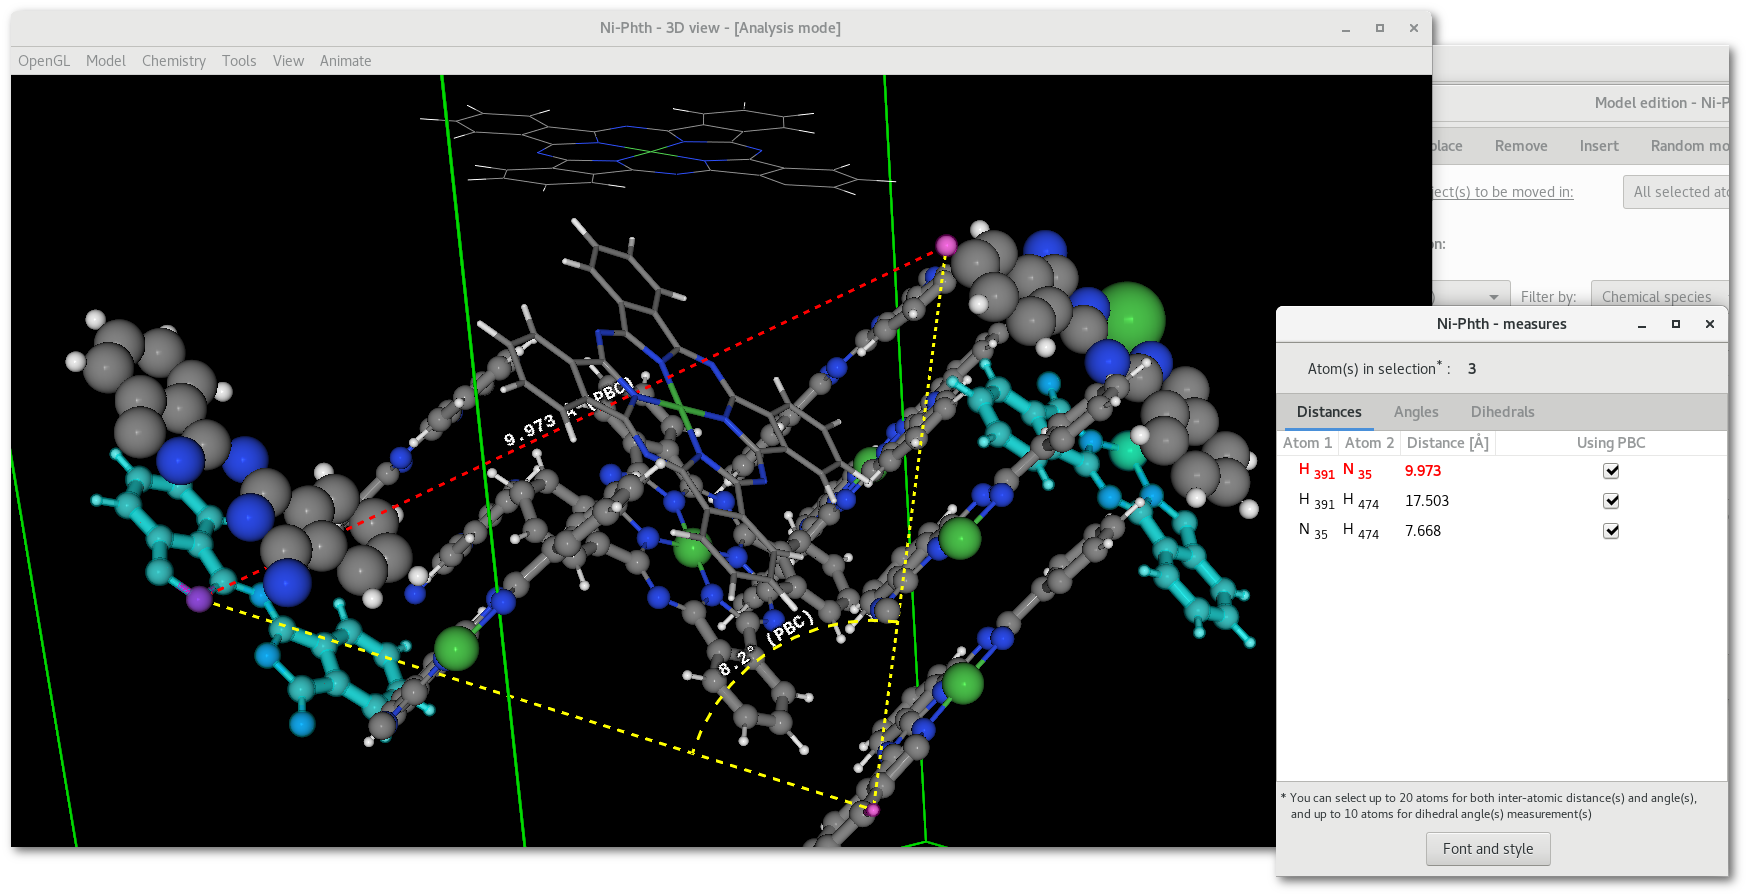Select the H391–N35 distance row

click(1422, 471)
